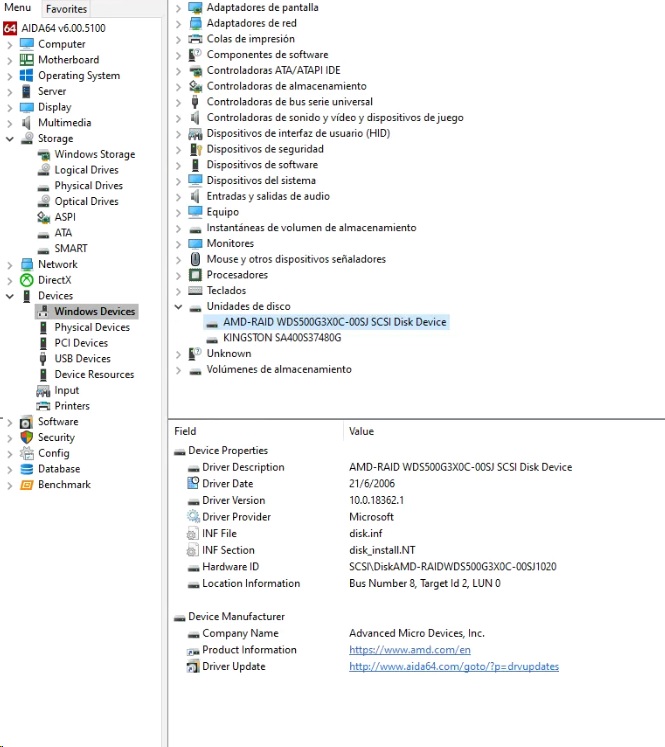Image resolution: width=665 pixels, height=747 pixels.
Task: Select the Input devices item
Action: tap(66, 390)
